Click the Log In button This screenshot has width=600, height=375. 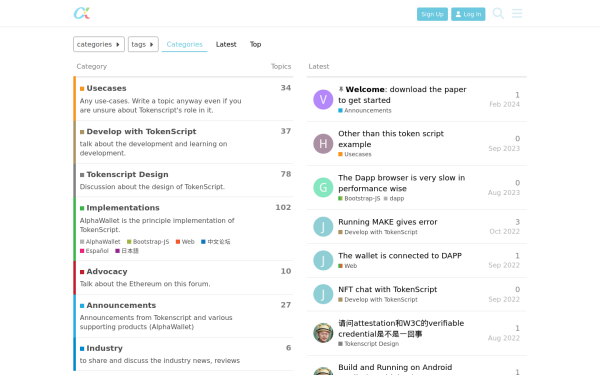click(468, 14)
